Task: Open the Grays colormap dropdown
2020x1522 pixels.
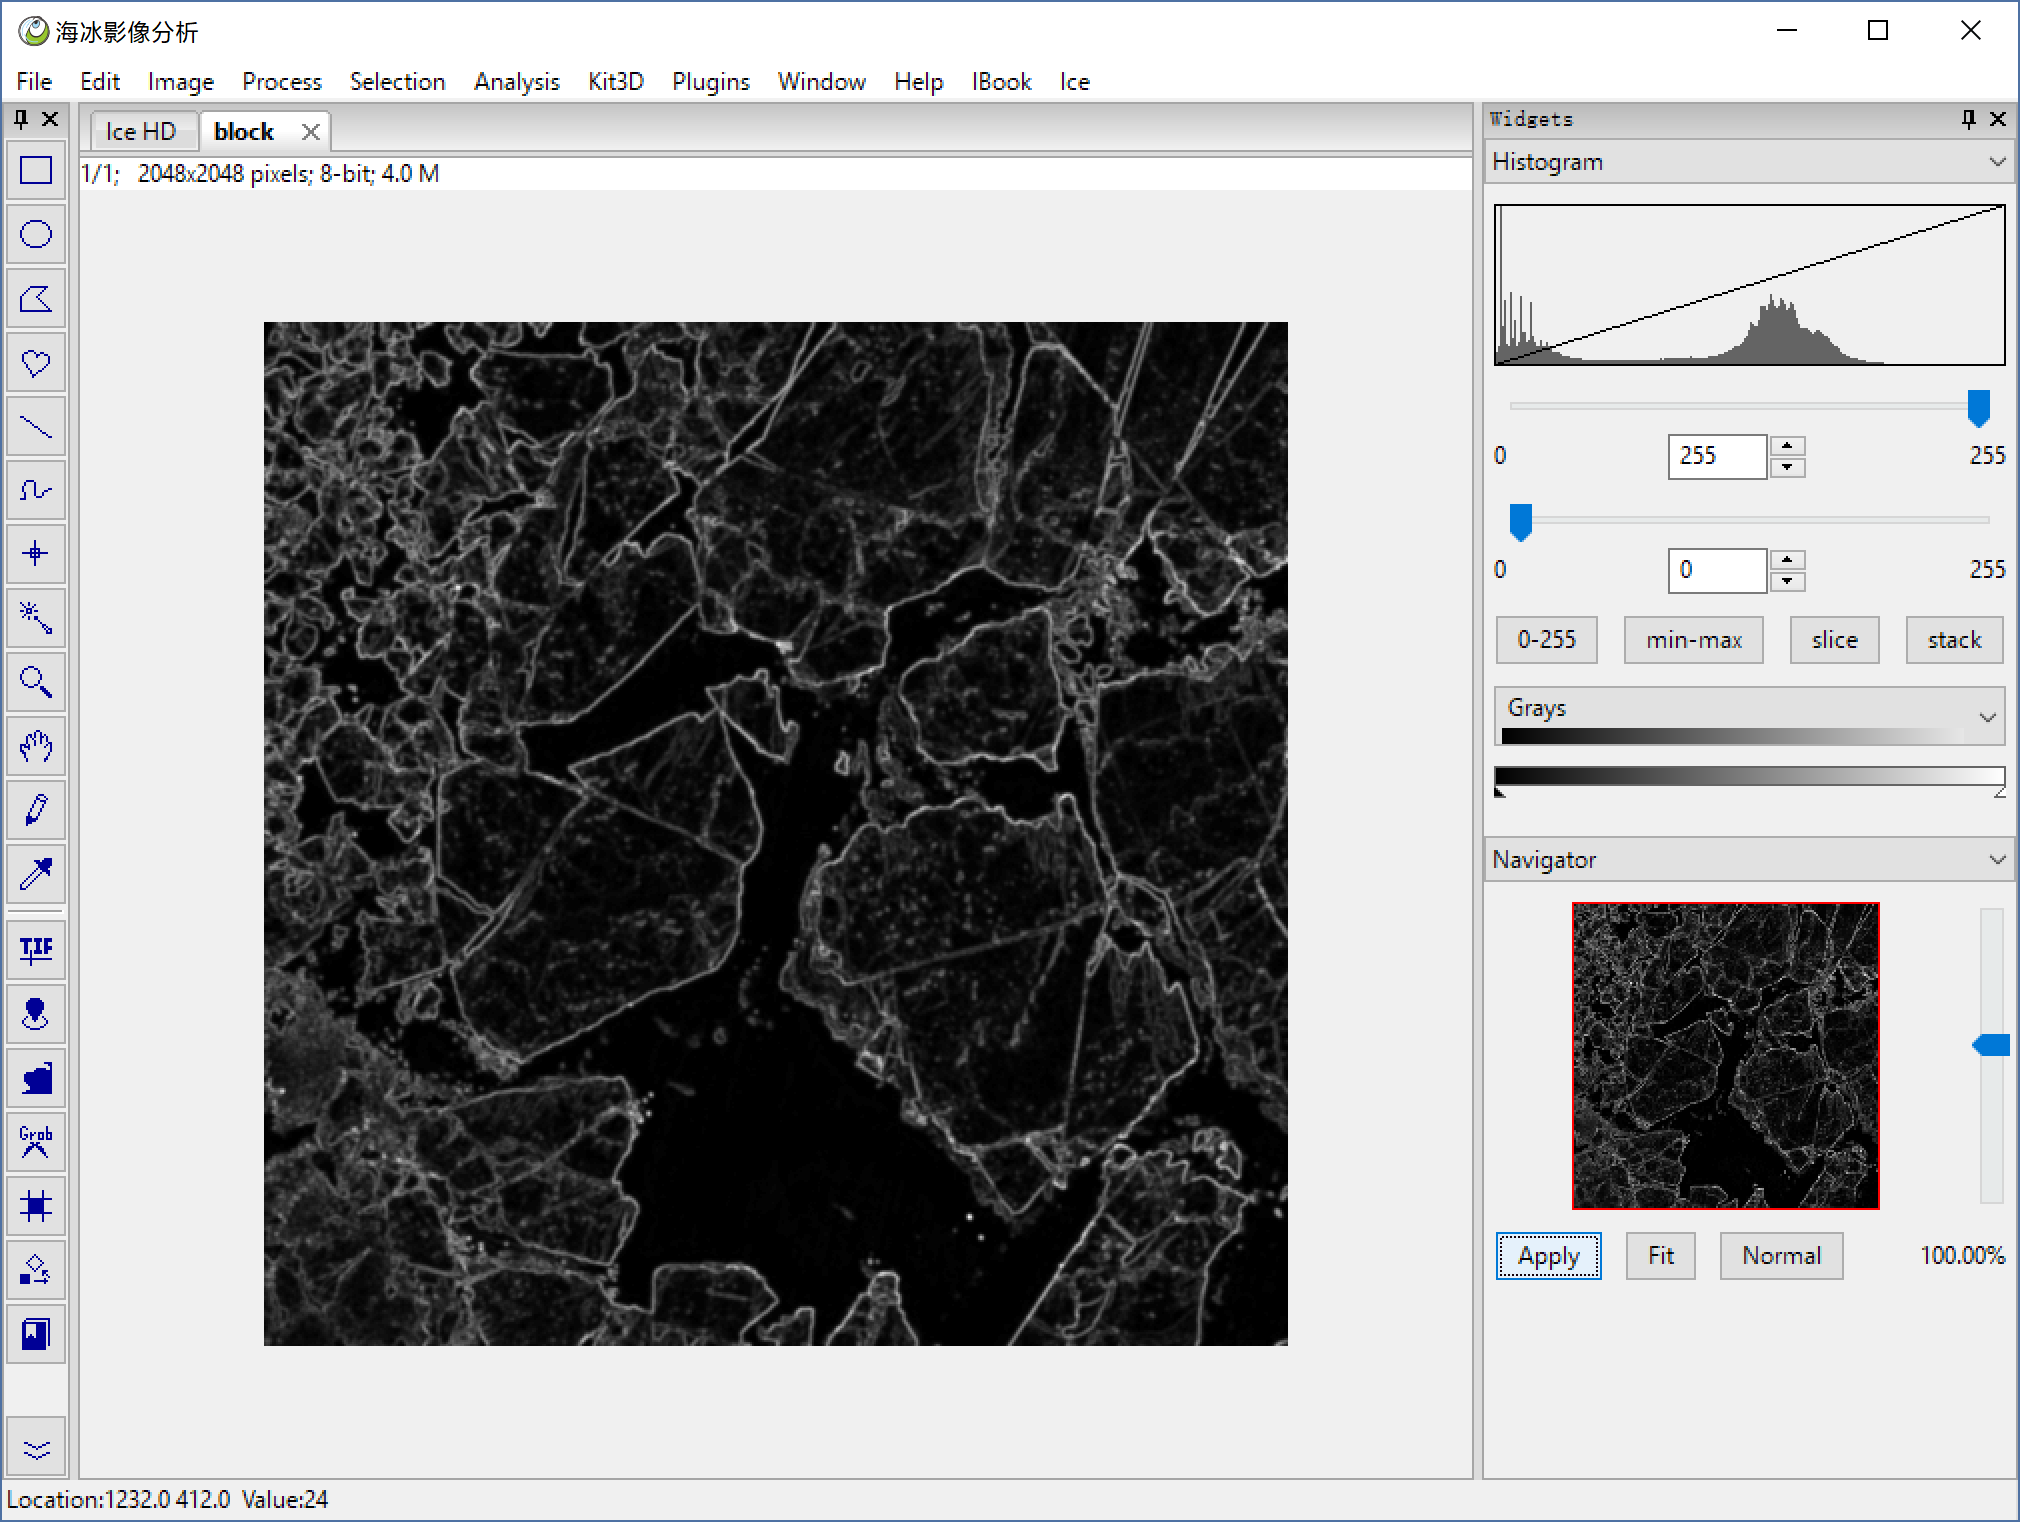Action: click(1986, 717)
